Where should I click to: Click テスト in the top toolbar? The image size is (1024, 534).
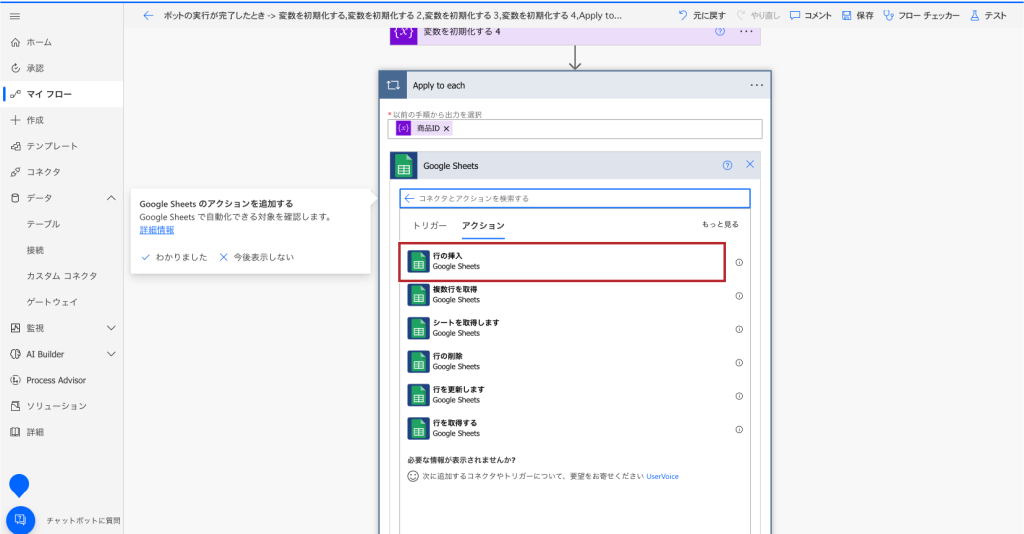coord(988,16)
